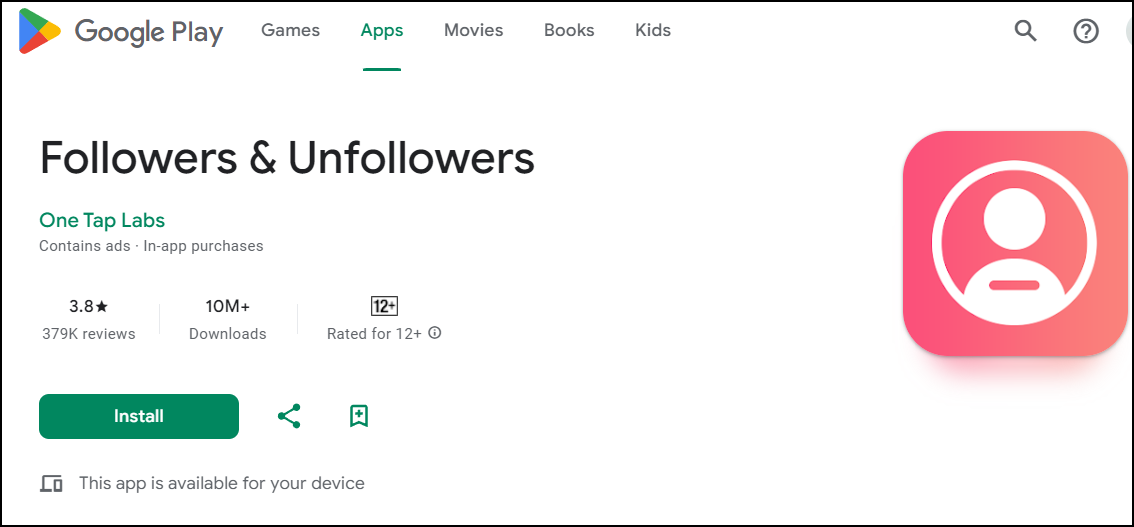Show content rating info circle icon

435,333
